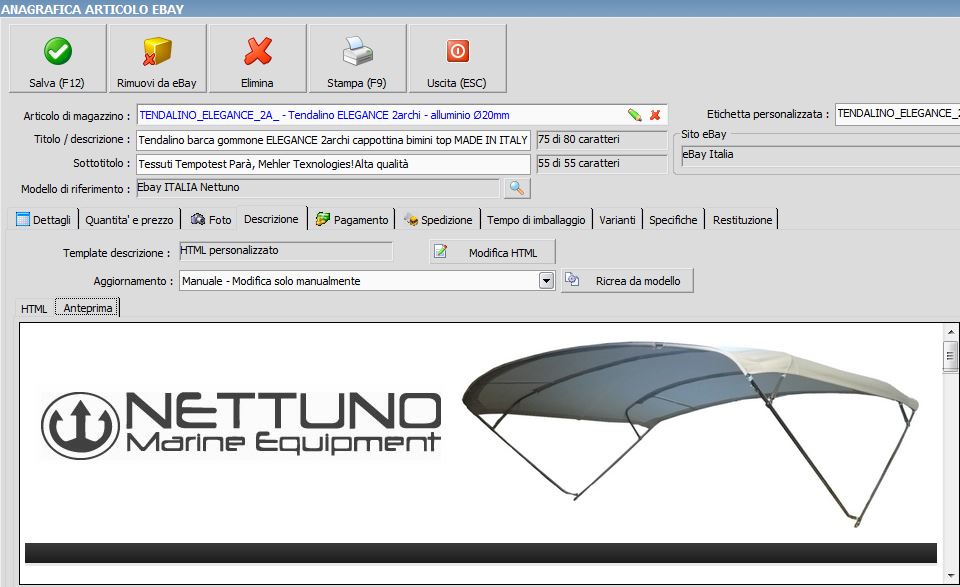Click the Nettuno Marine Equipment logo in preview
The image size is (960, 587).
pos(241,425)
